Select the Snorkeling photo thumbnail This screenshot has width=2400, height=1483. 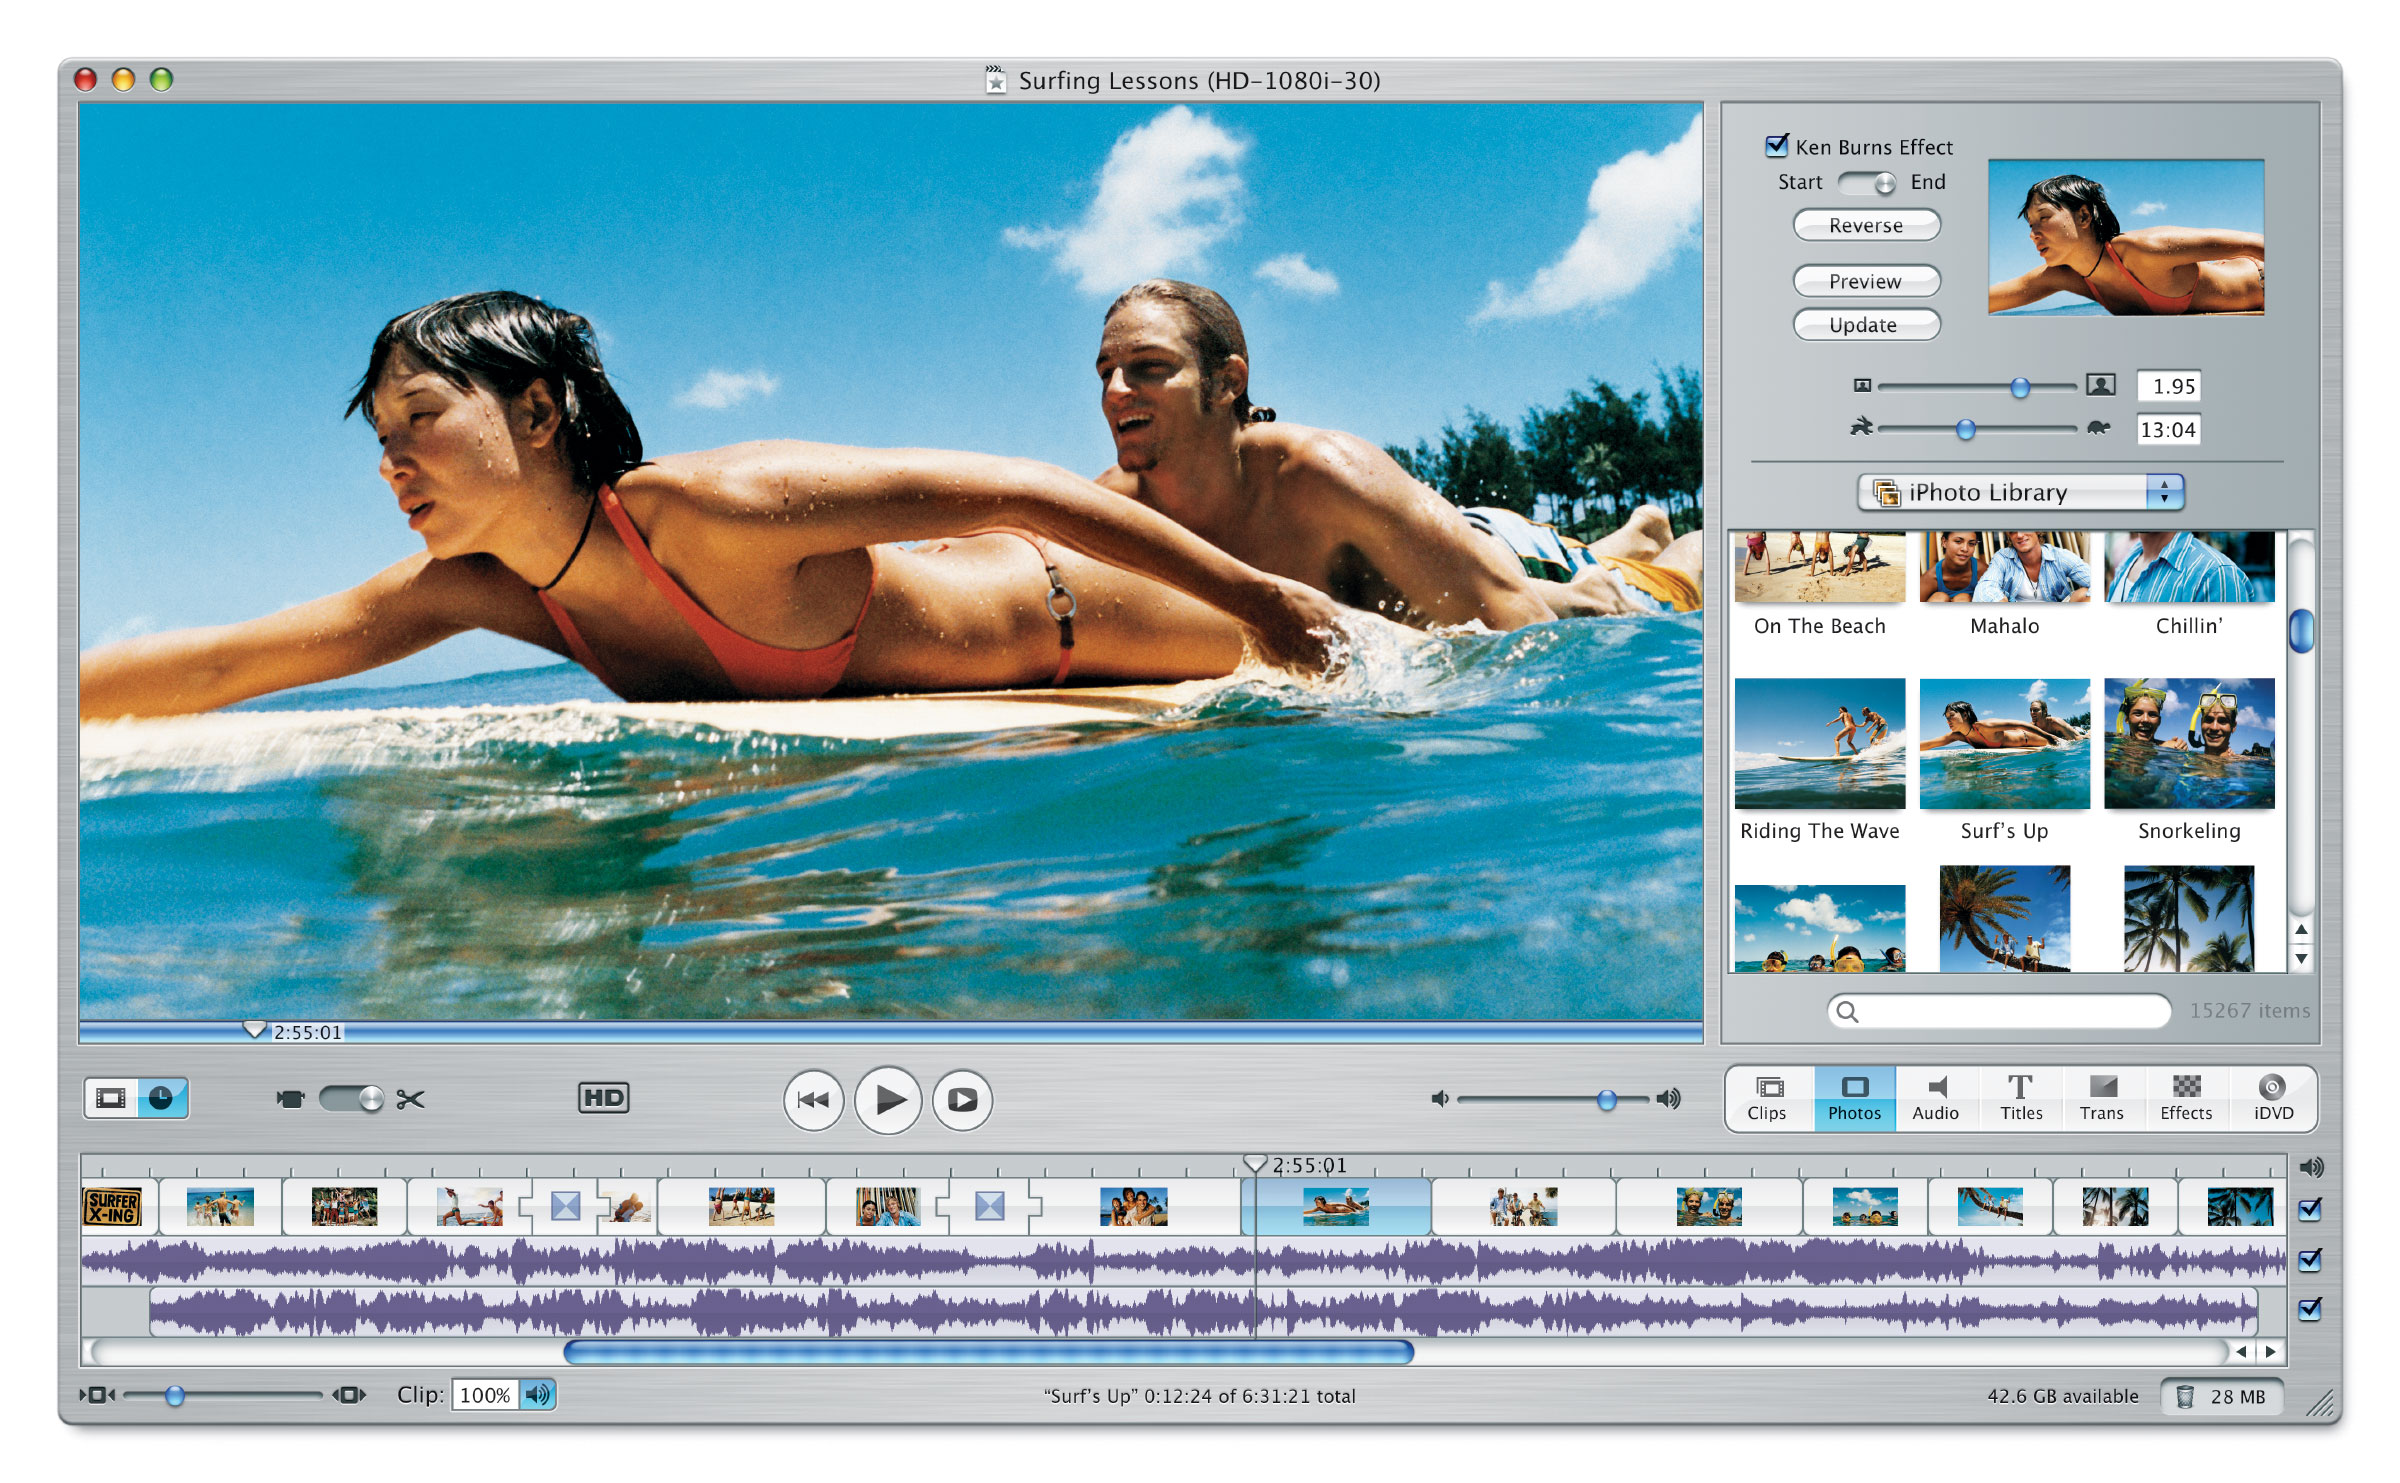click(2189, 744)
